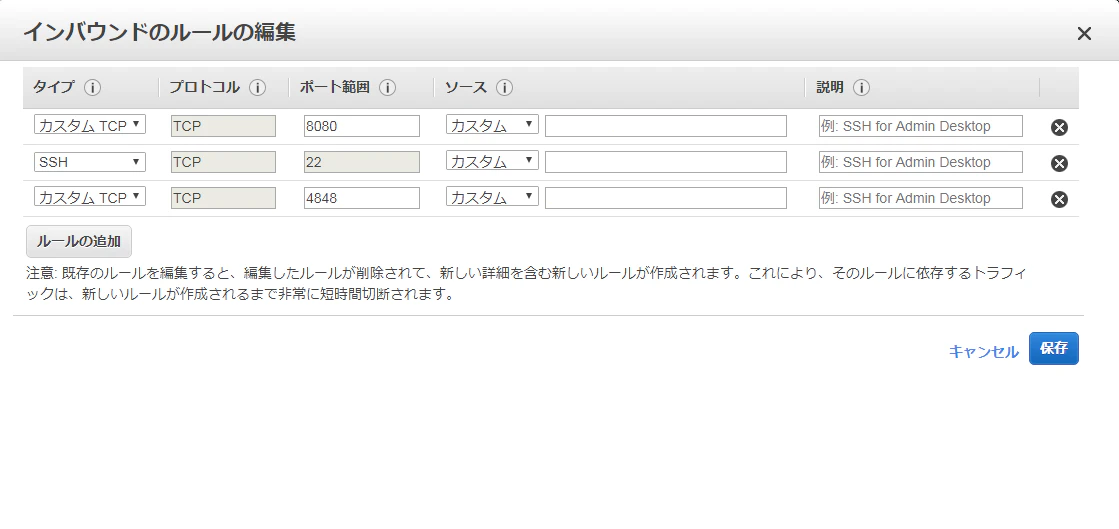Click the info icon next to 説明
Image resolution: width=1119 pixels, height=529 pixels.
coord(861,88)
